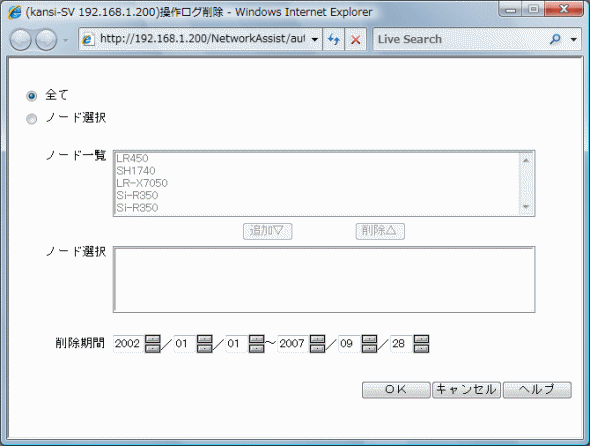Expand the address bar history dropdown

pos(315,39)
